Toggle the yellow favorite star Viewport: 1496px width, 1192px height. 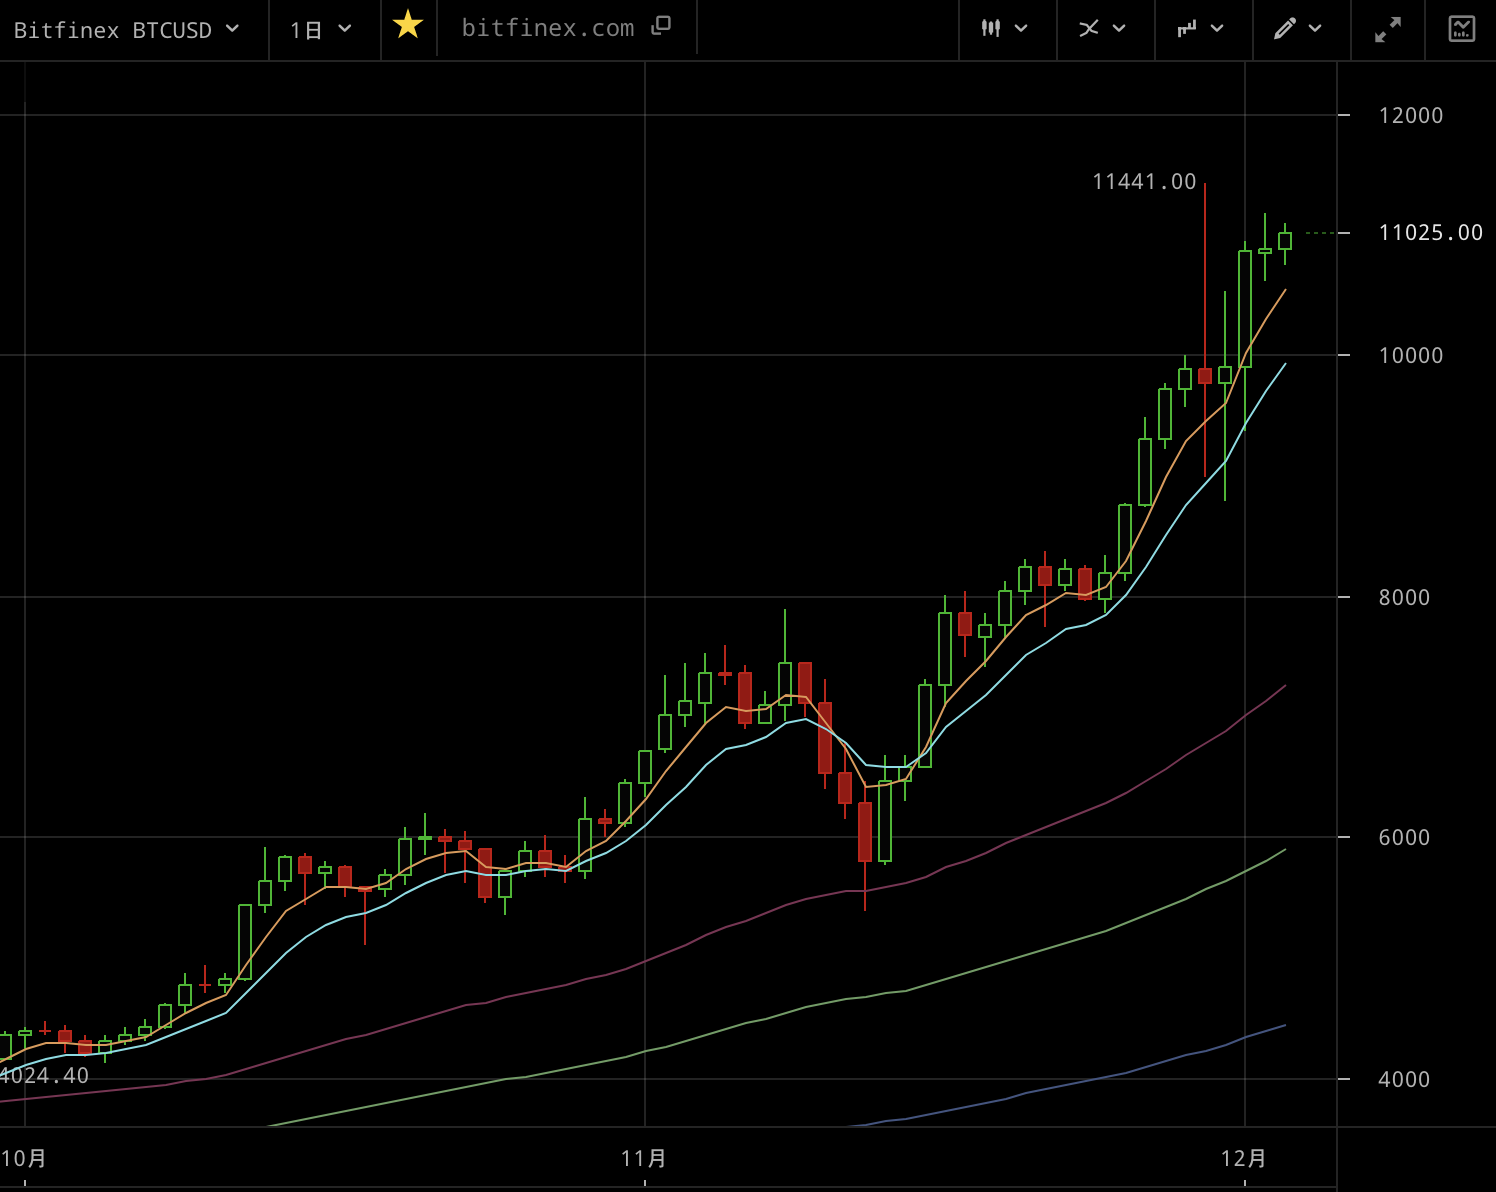tap(408, 24)
